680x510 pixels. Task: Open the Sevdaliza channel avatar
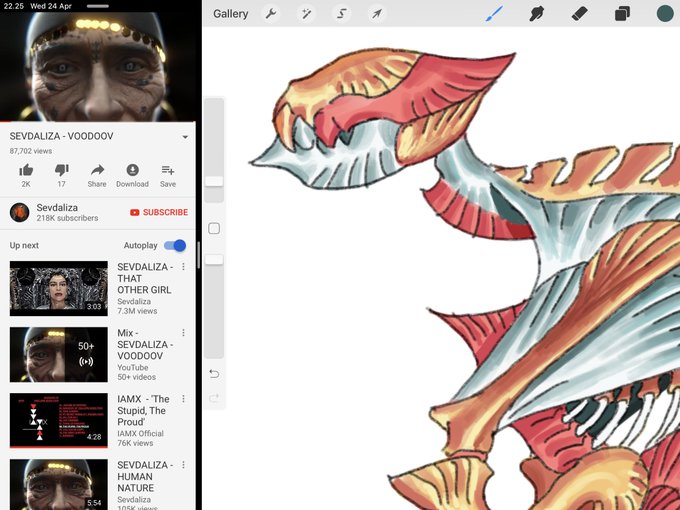pos(20,212)
